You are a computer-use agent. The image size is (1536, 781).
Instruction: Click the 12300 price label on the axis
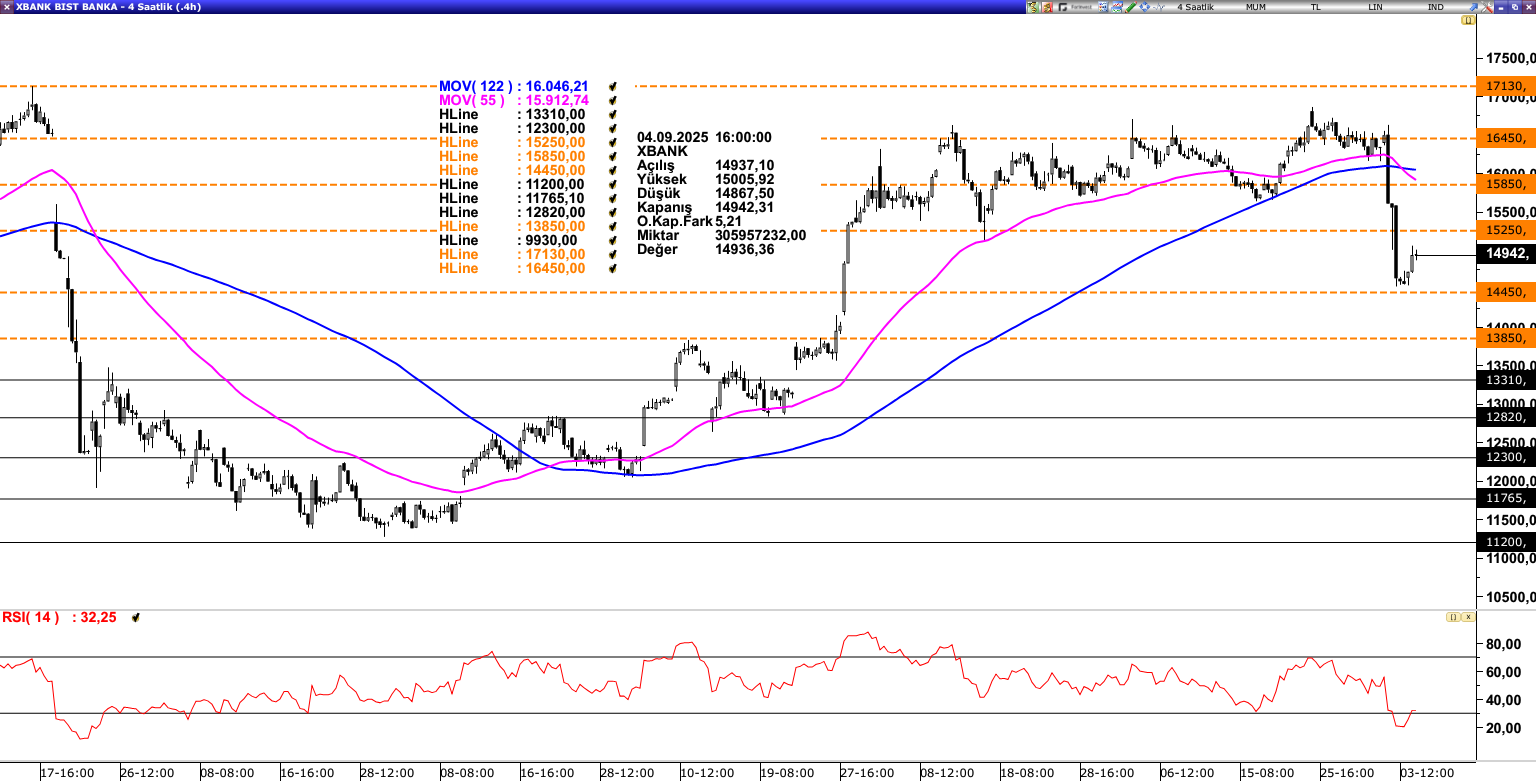coord(1505,457)
